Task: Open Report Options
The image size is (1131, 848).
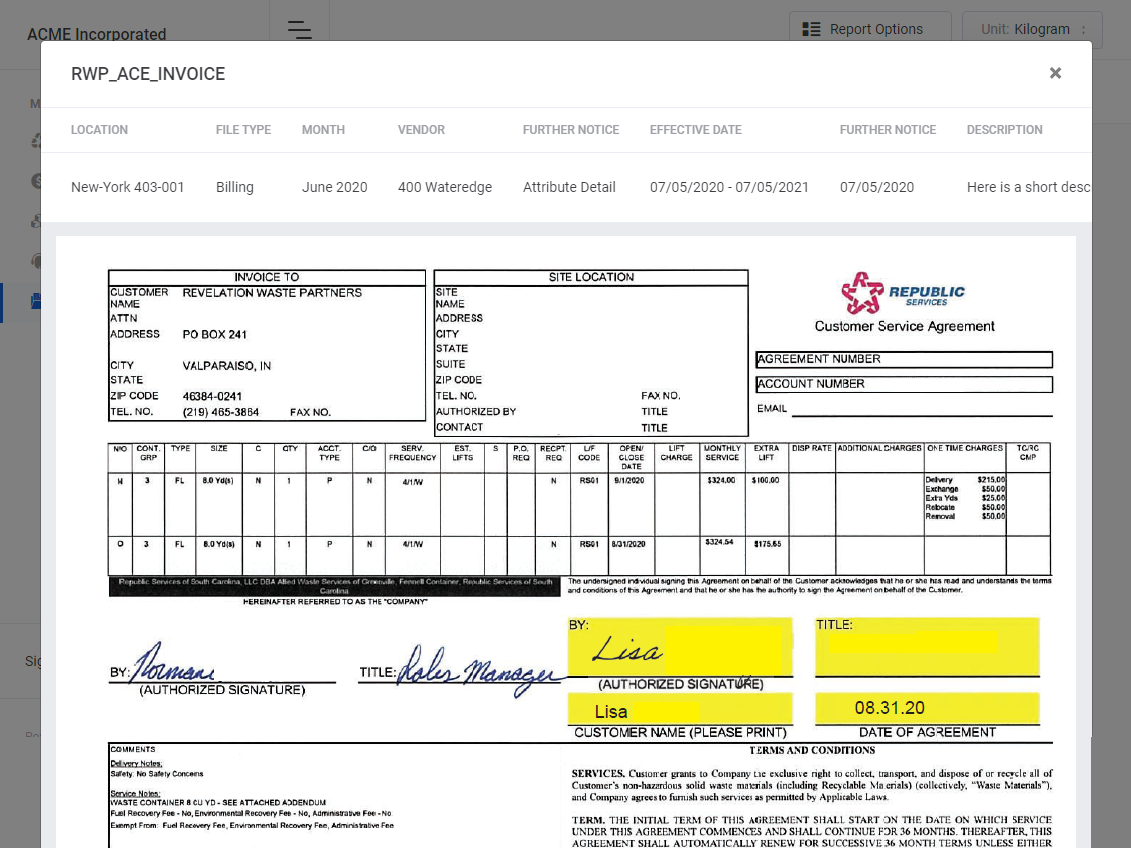Action: pos(870,29)
